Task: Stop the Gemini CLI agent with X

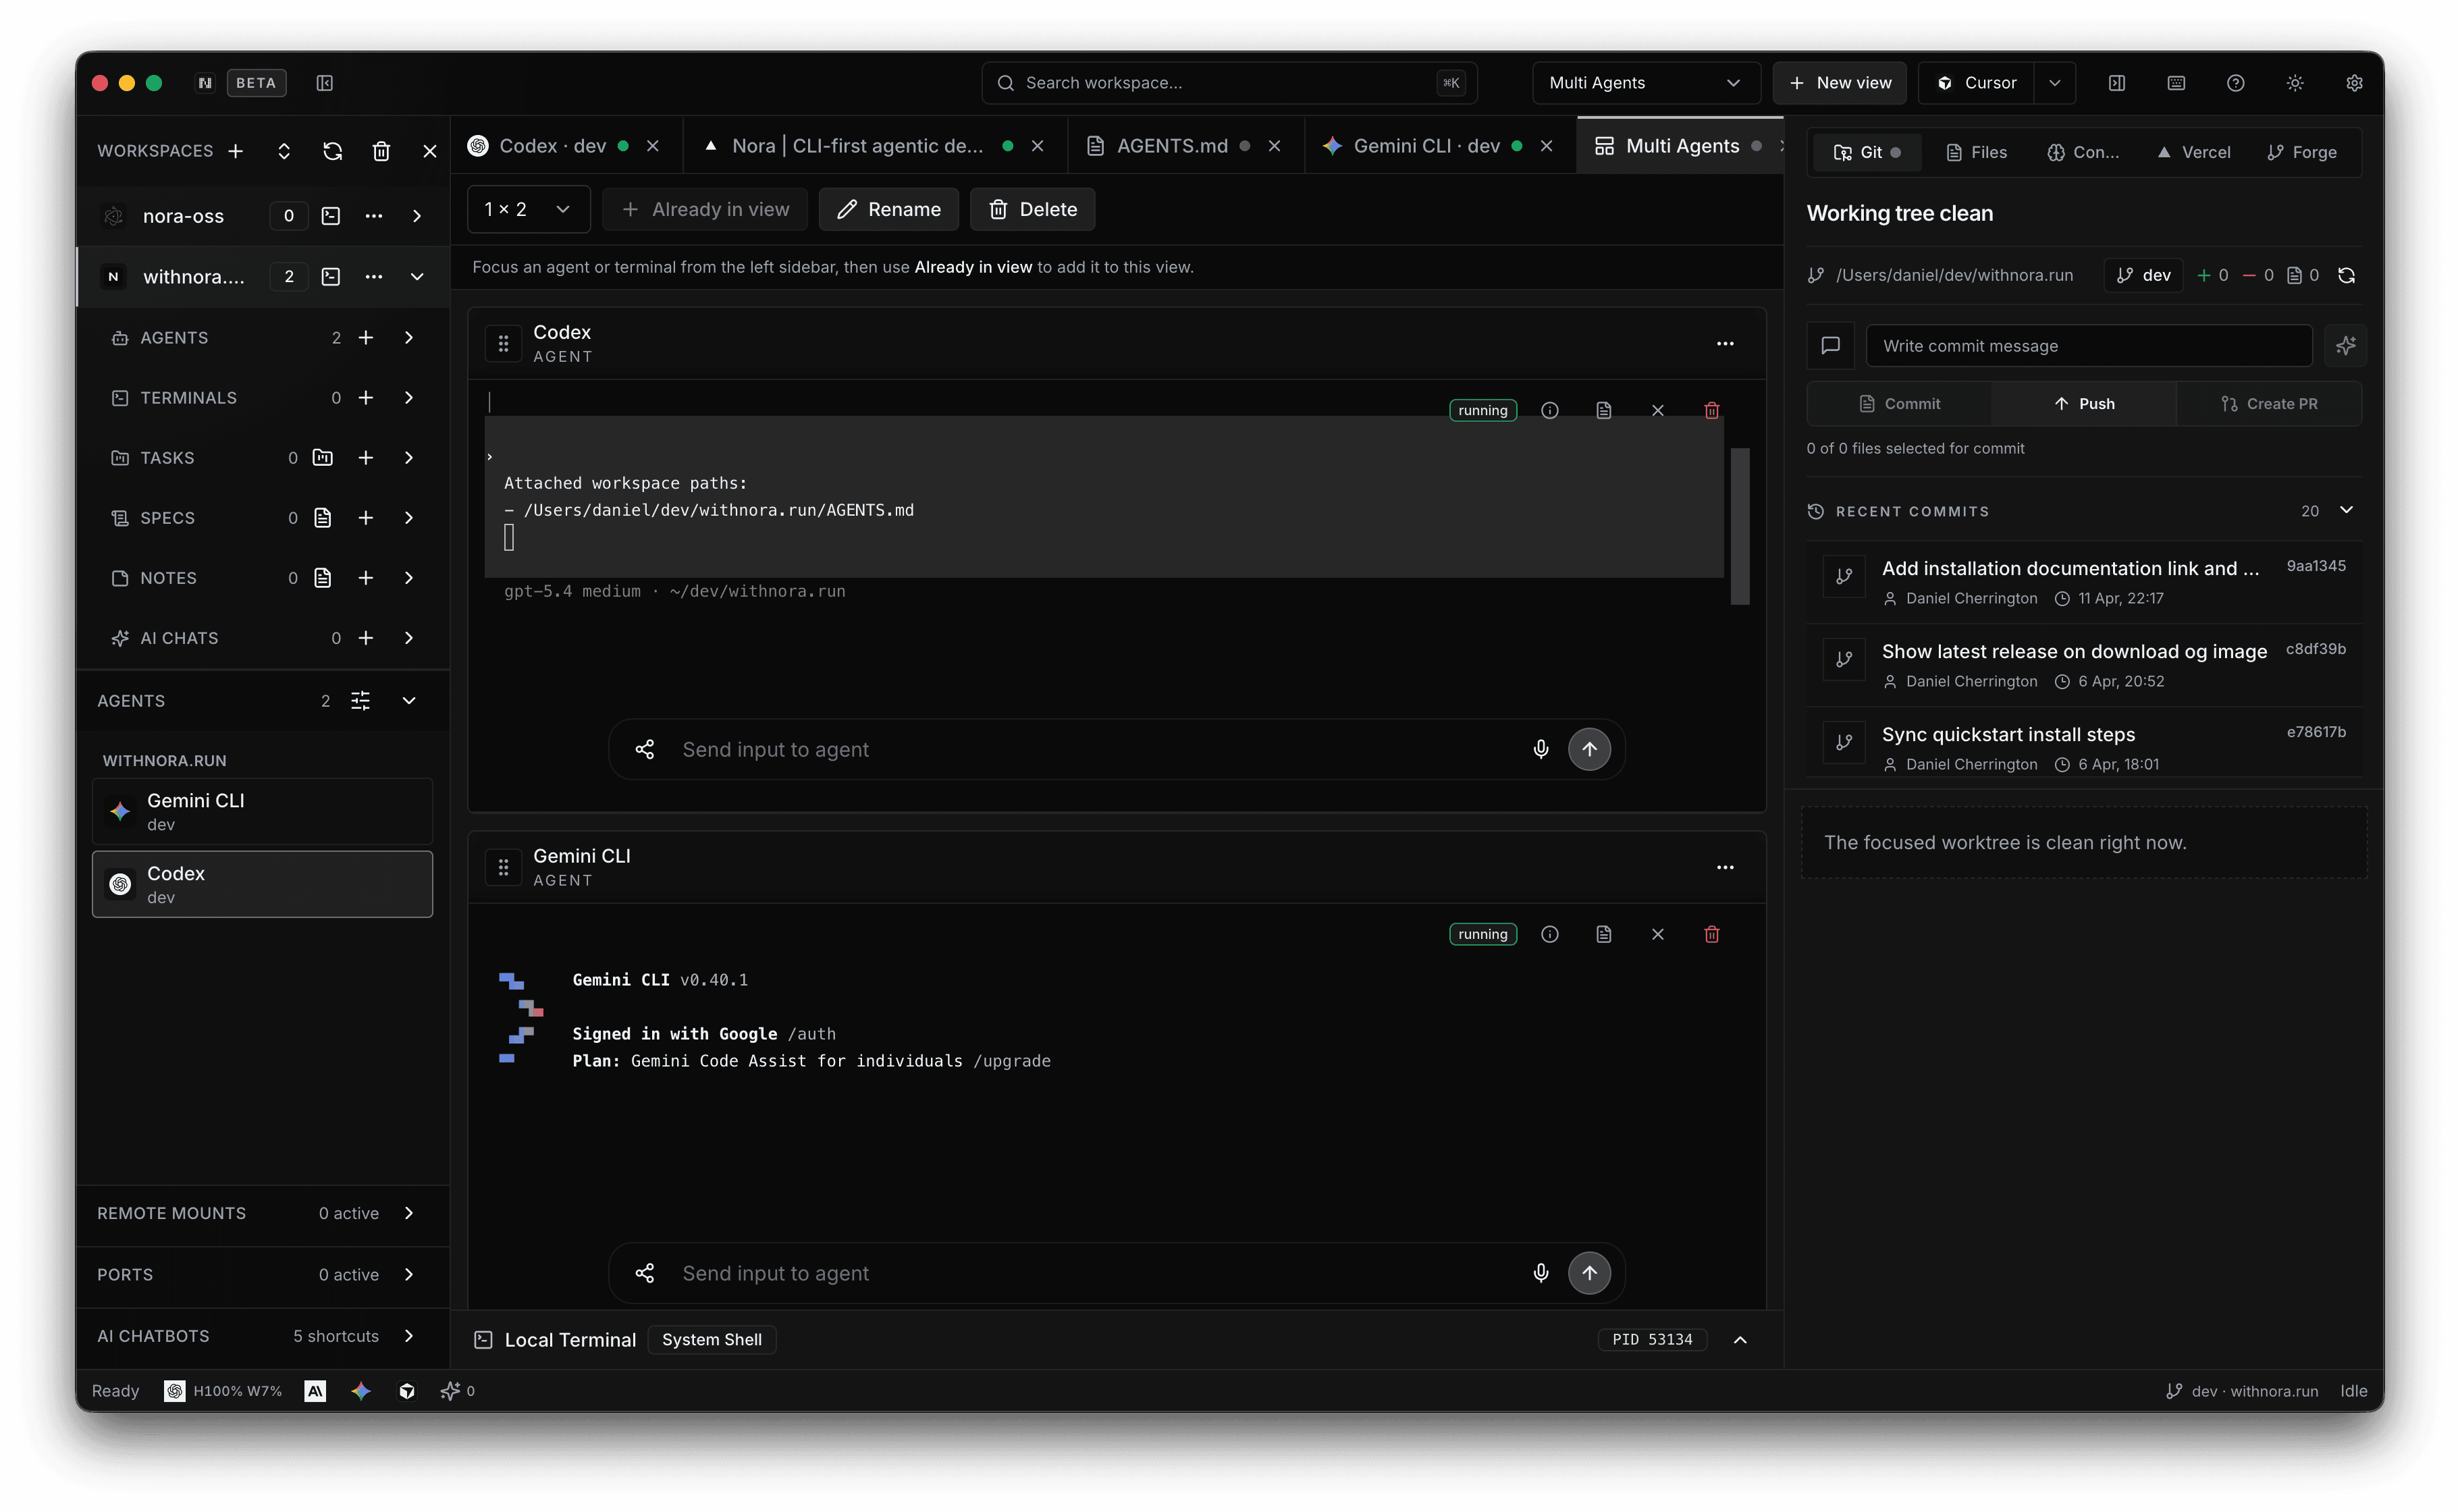Action: [x=1658, y=935]
